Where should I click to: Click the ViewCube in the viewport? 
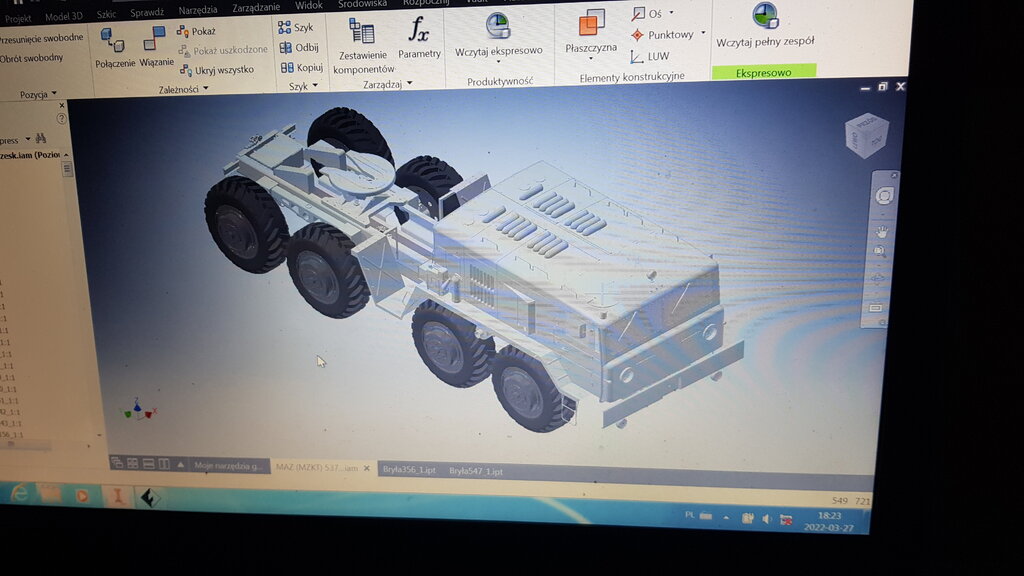tap(865, 134)
